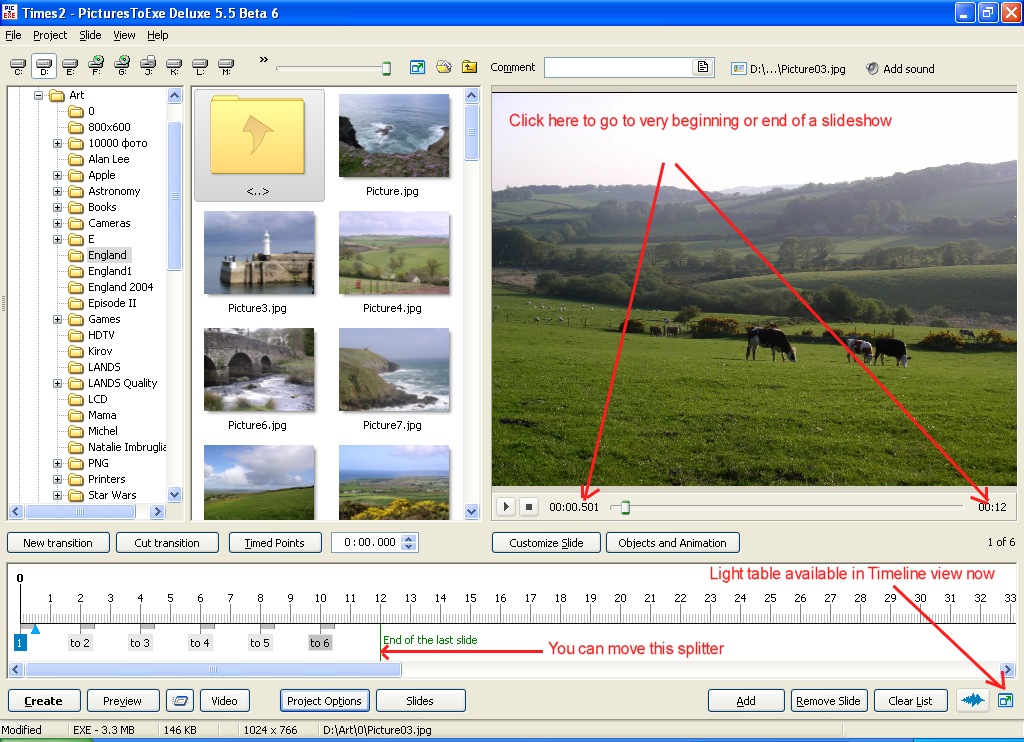Increase the transition time value
Viewport: 1024px width, 742px height.
(x=409, y=539)
